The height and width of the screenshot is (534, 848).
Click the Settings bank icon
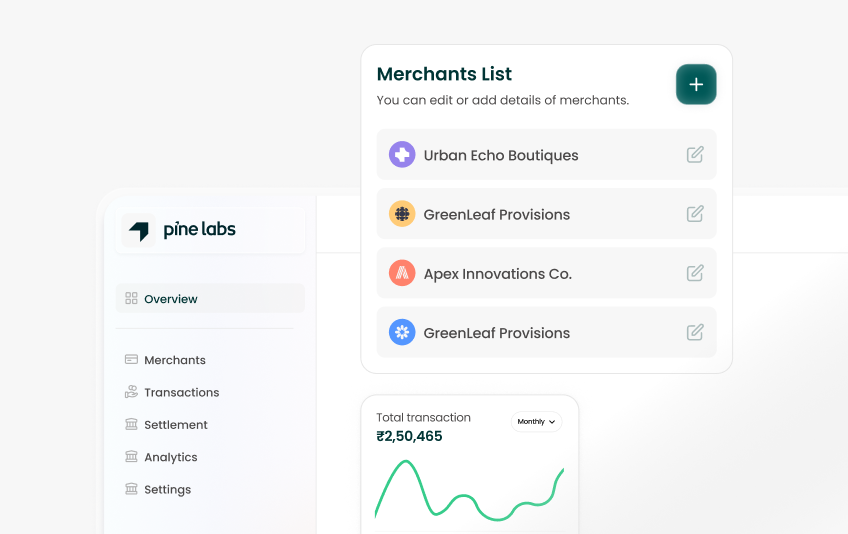(131, 489)
